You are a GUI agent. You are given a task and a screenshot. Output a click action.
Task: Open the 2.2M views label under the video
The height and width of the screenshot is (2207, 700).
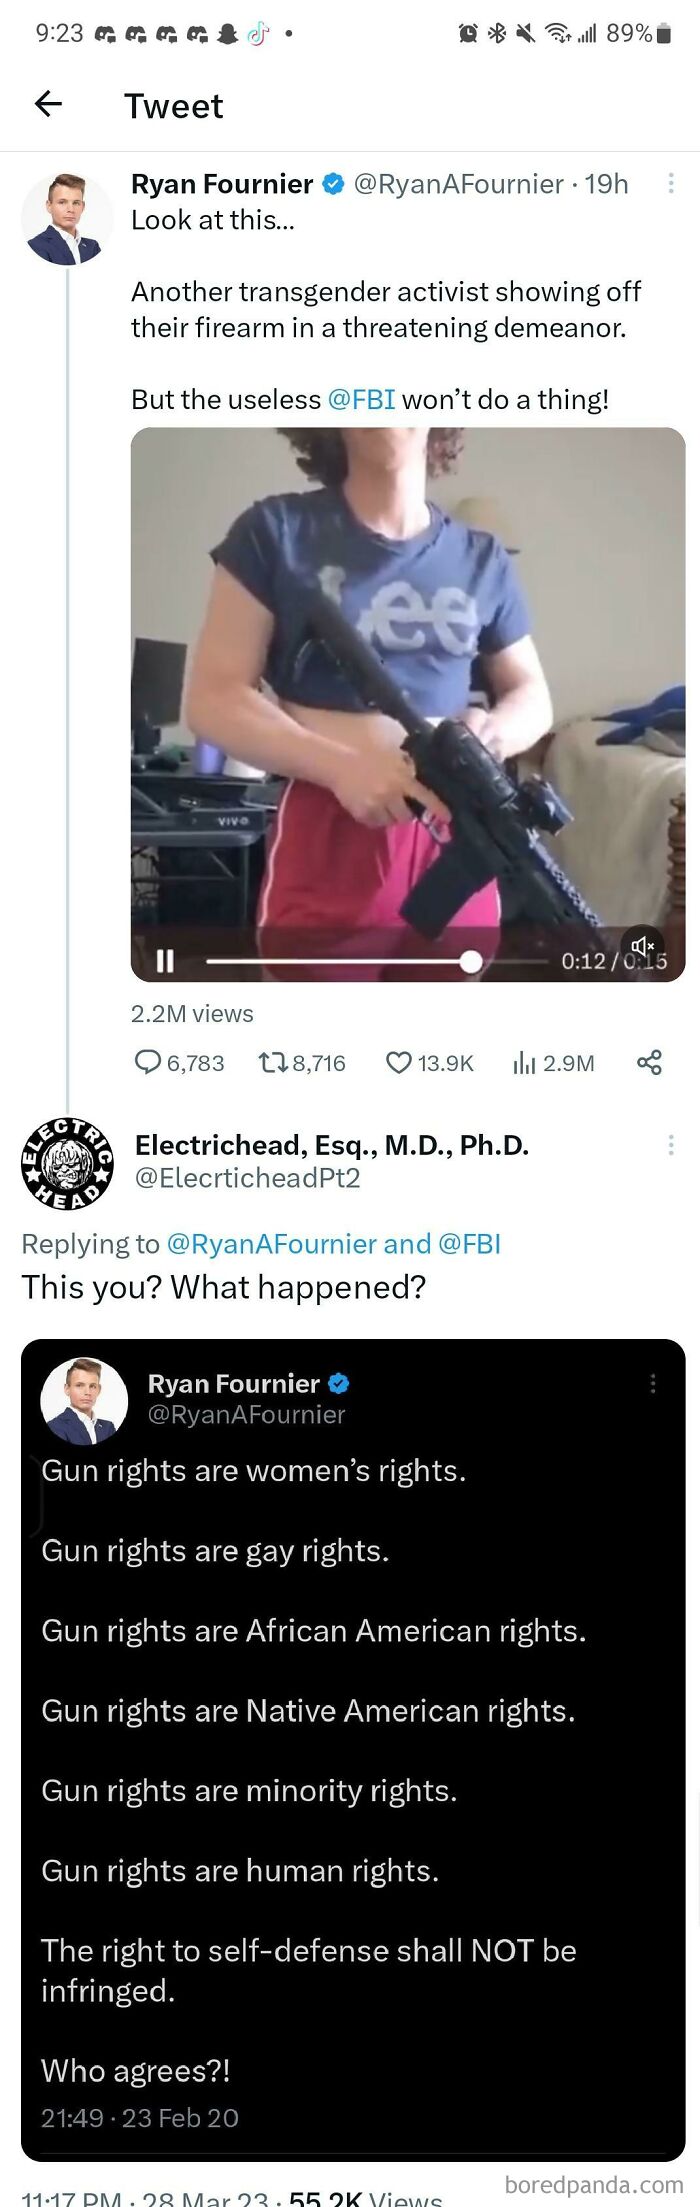[x=191, y=1013]
